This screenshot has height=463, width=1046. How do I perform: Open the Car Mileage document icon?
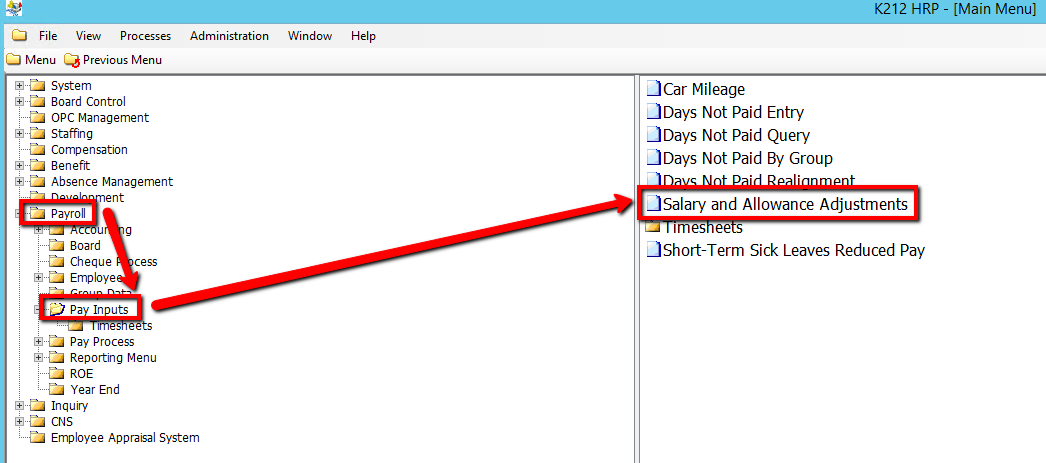(x=654, y=89)
